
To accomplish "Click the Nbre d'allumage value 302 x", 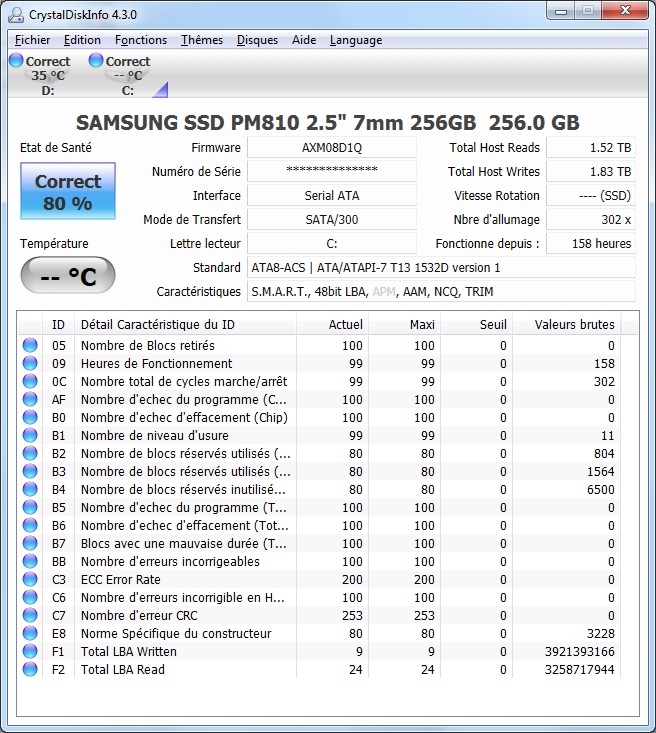I will pyautogui.click(x=591, y=219).
